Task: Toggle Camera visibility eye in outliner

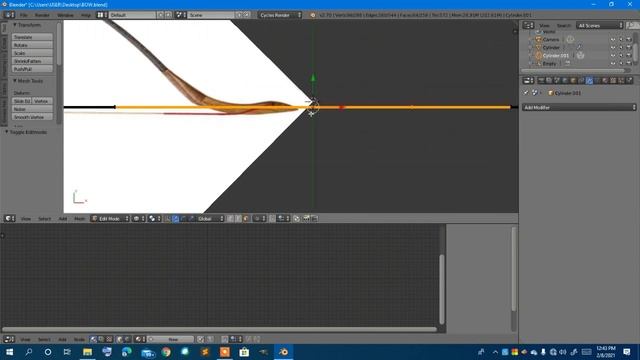Action: pos(613,40)
